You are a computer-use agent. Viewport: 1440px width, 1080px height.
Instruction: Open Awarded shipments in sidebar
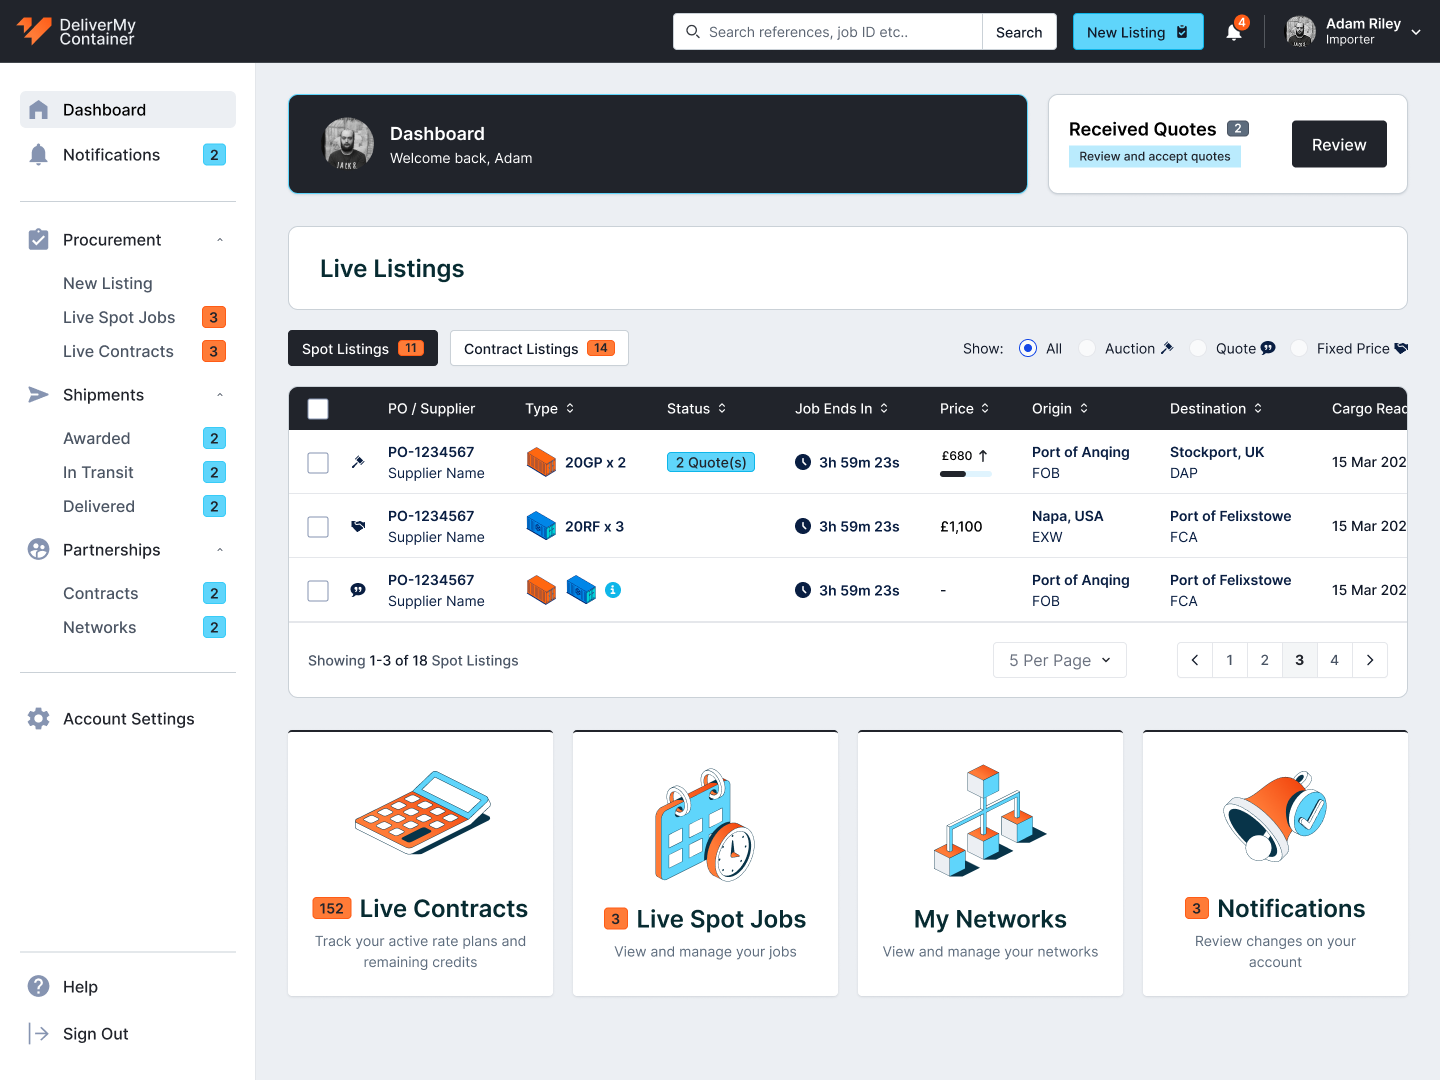pyautogui.click(x=97, y=438)
